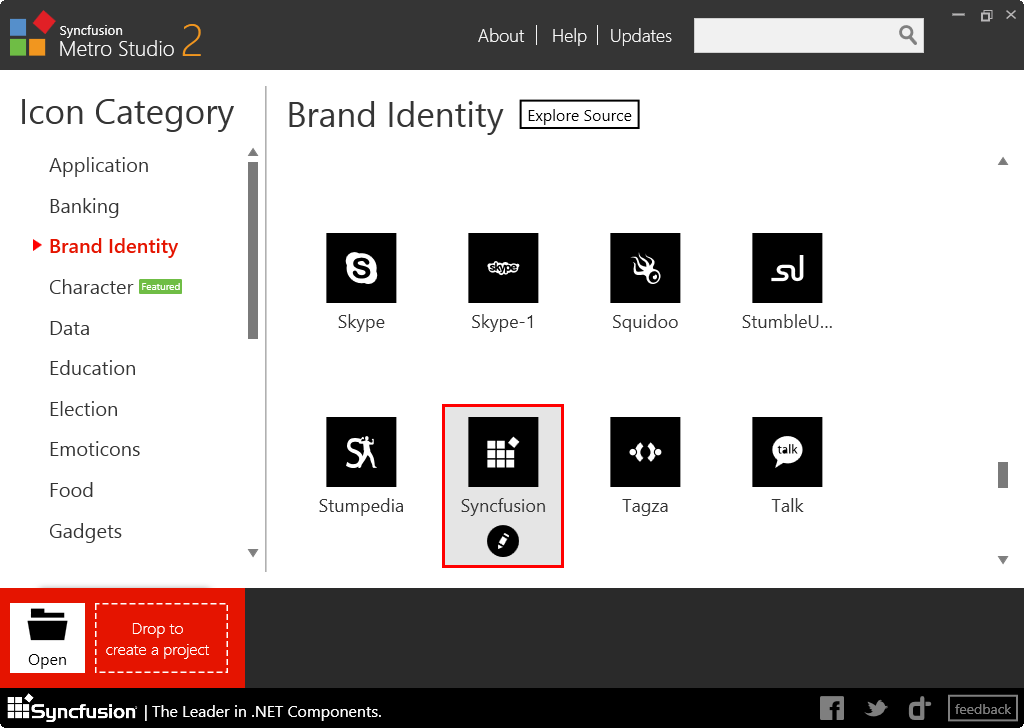This screenshot has width=1024, height=728.
Task: Pick the StumbleUpon icon tile
Action: [x=787, y=268]
